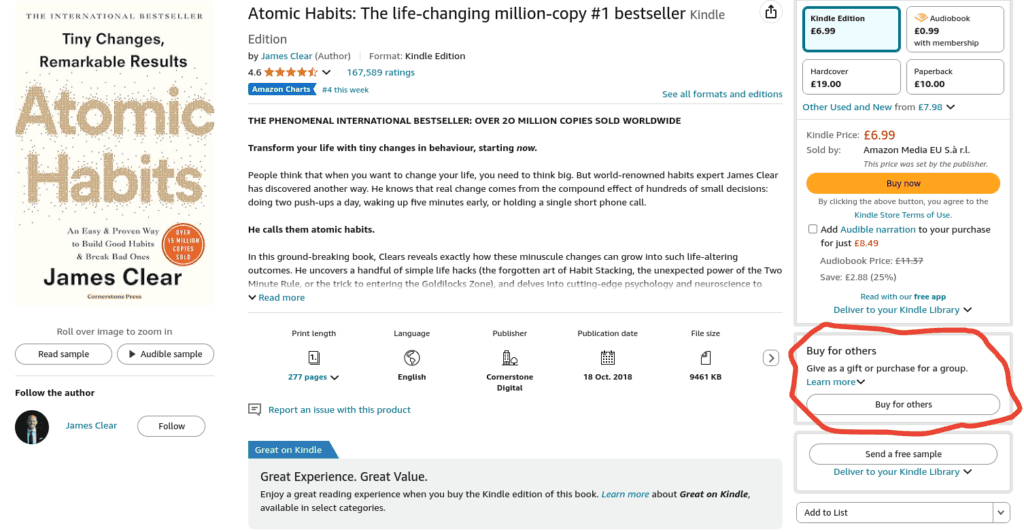This screenshot has height=532, width=1024.
Task: Click the publication date calendar icon
Action: coord(607,358)
